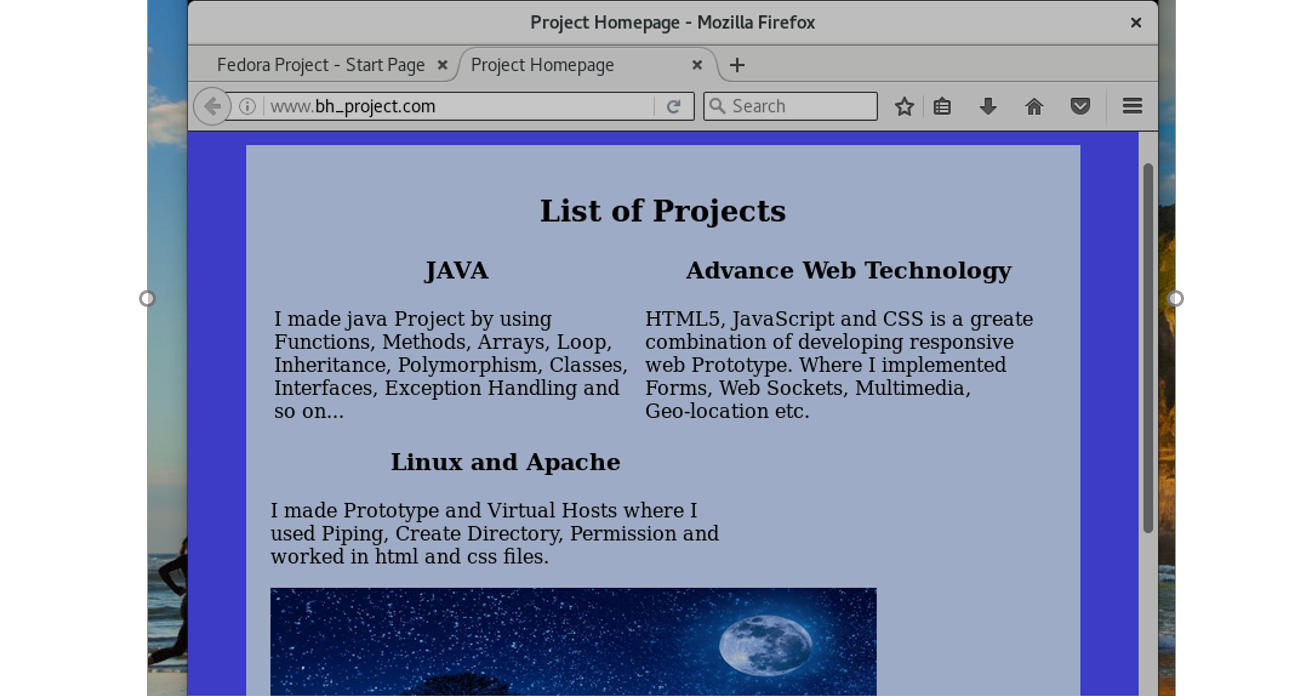This screenshot has width=1305, height=696.
Task: Click the night sky moon image
Action: [x=573, y=641]
